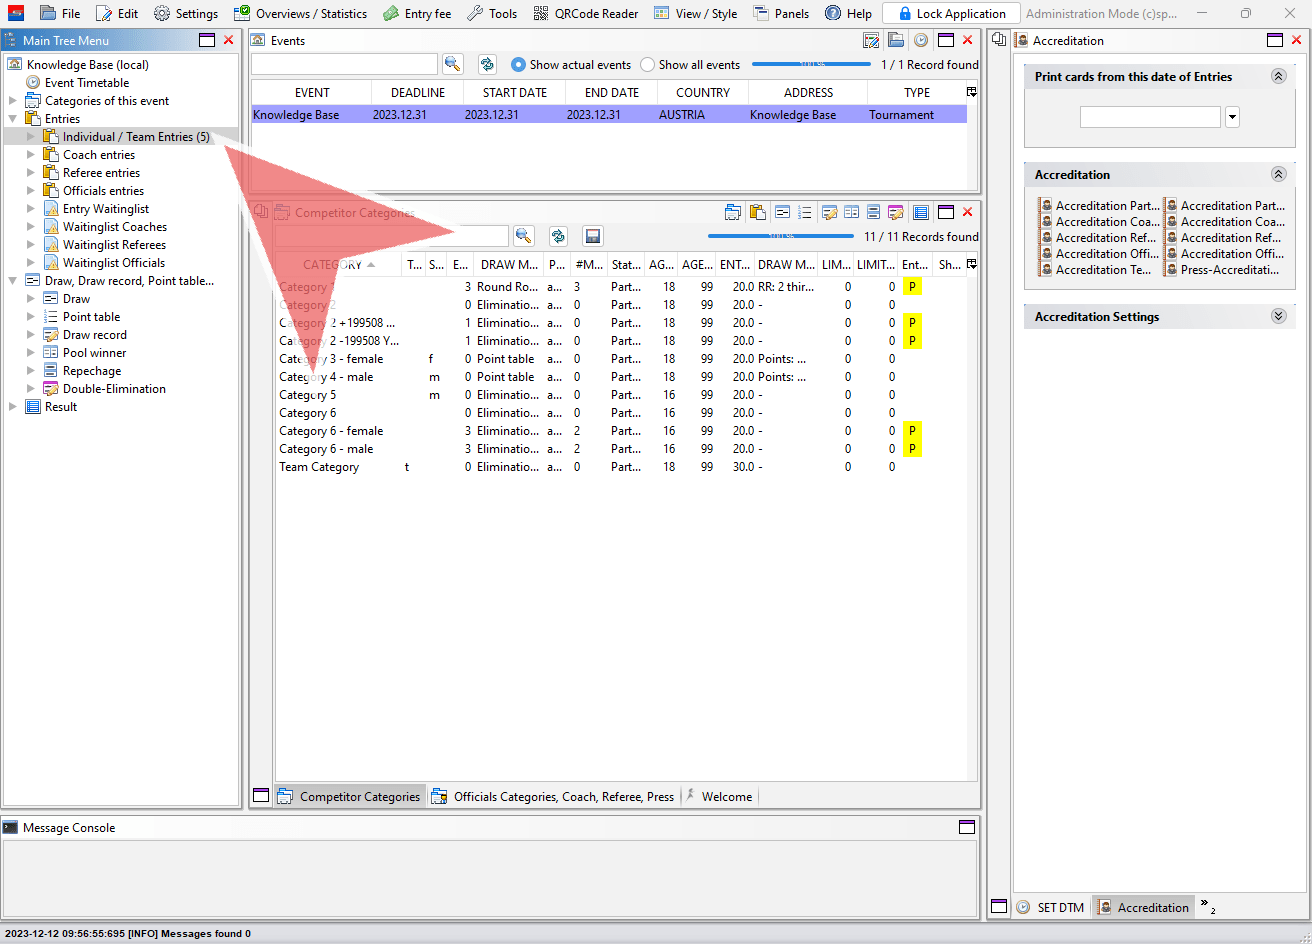
Task: Open the print cards date dropdown
Action: coord(1232,117)
